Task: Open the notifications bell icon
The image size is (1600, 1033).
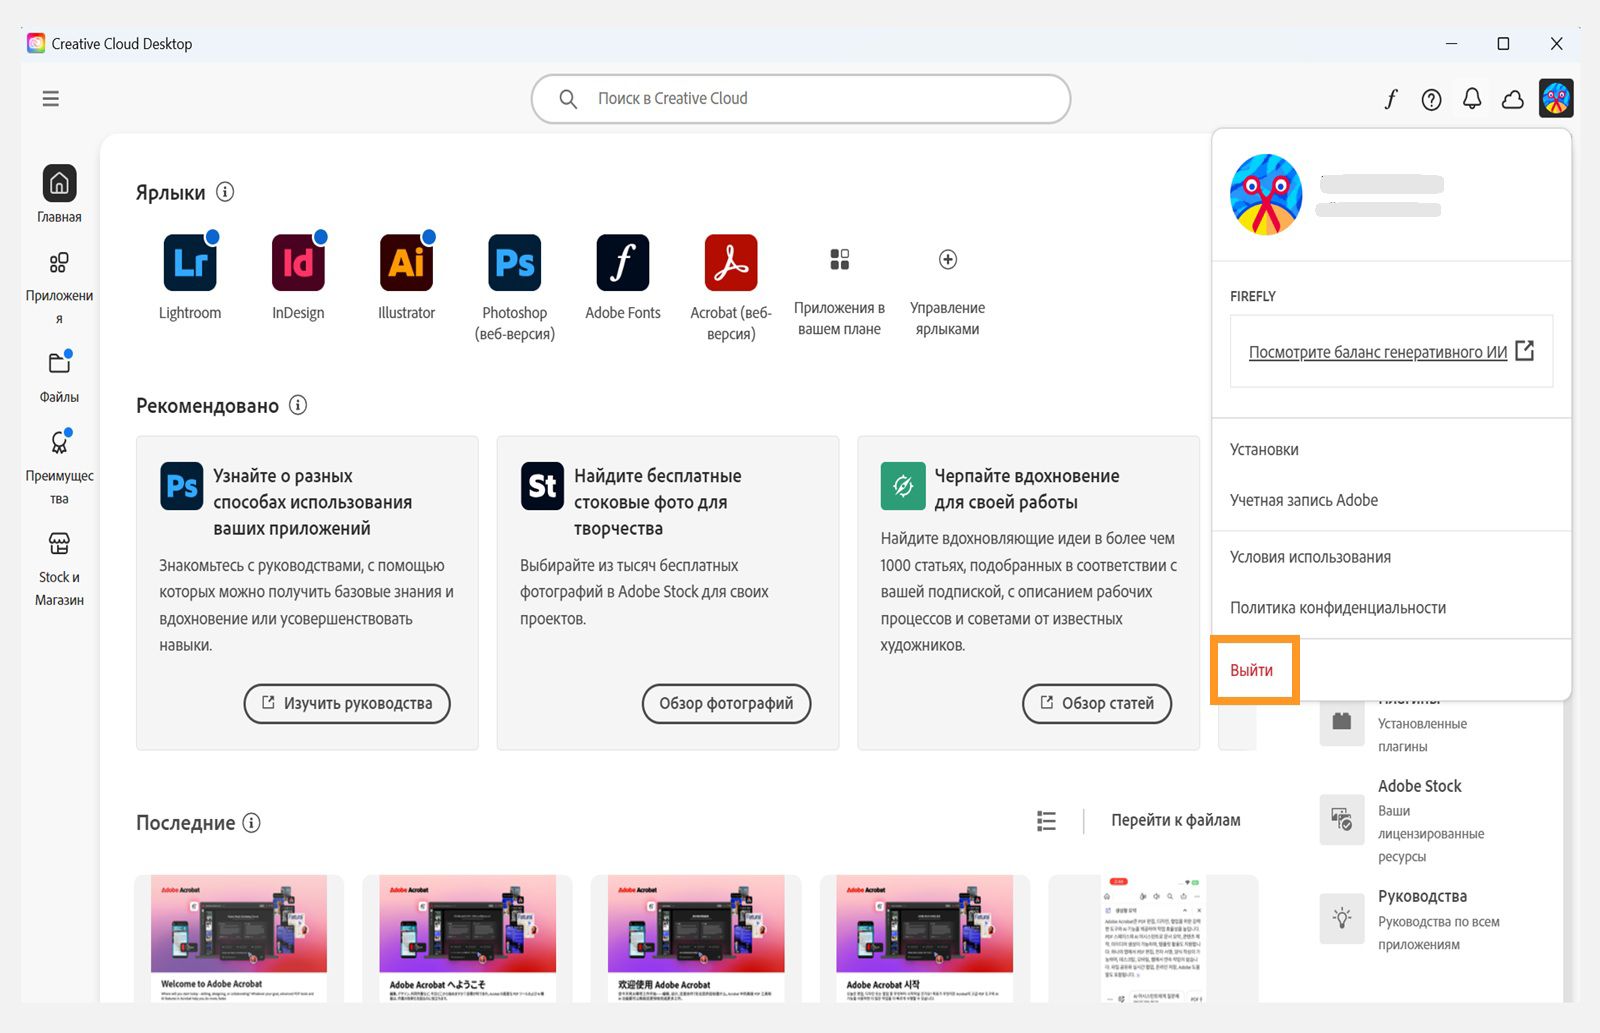Action: pyautogui.click(x=1472, y=98)
